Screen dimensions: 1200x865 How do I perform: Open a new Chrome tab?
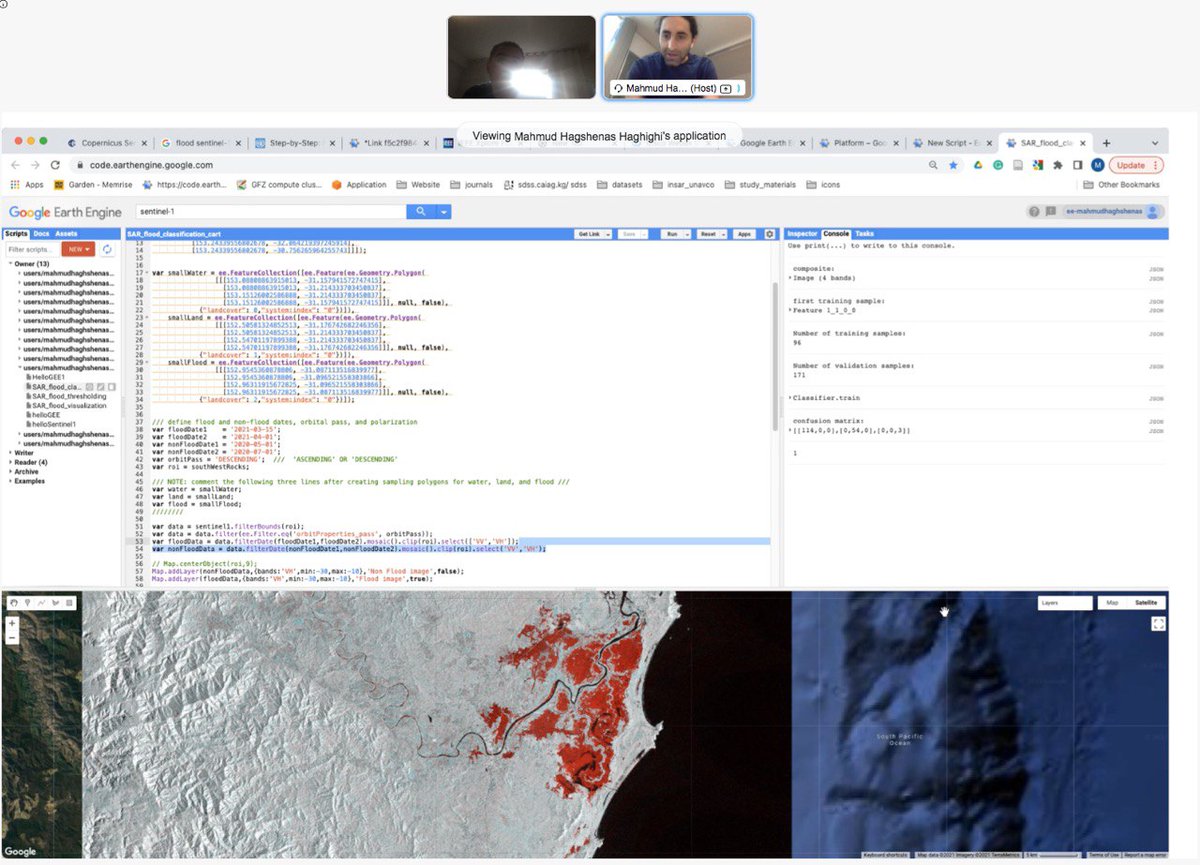(x=1107, y=143)
